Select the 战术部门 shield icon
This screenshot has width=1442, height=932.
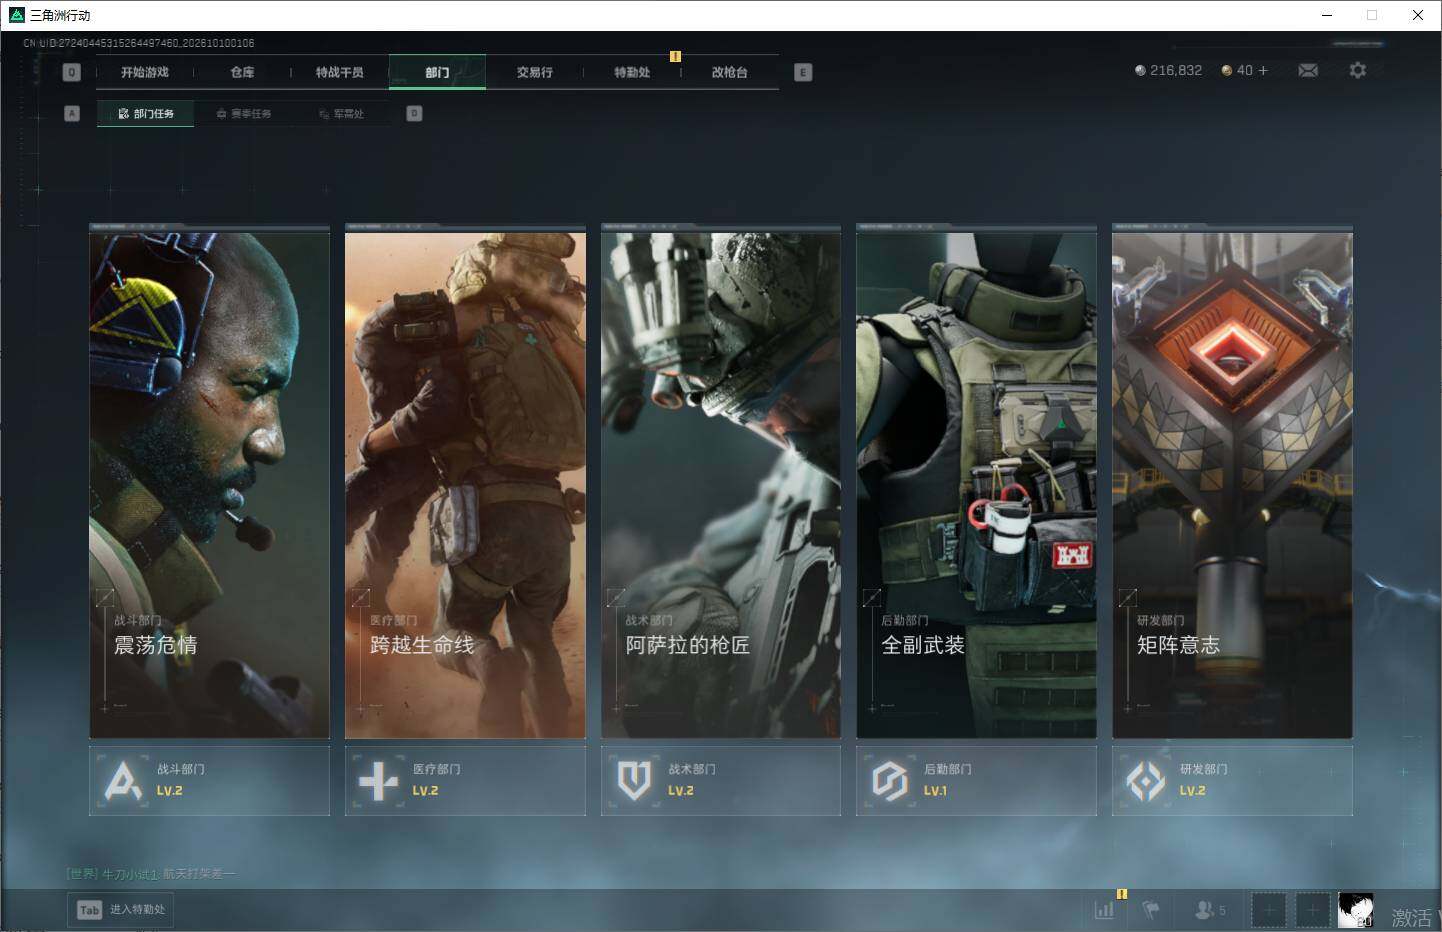[x=634, y=780]
